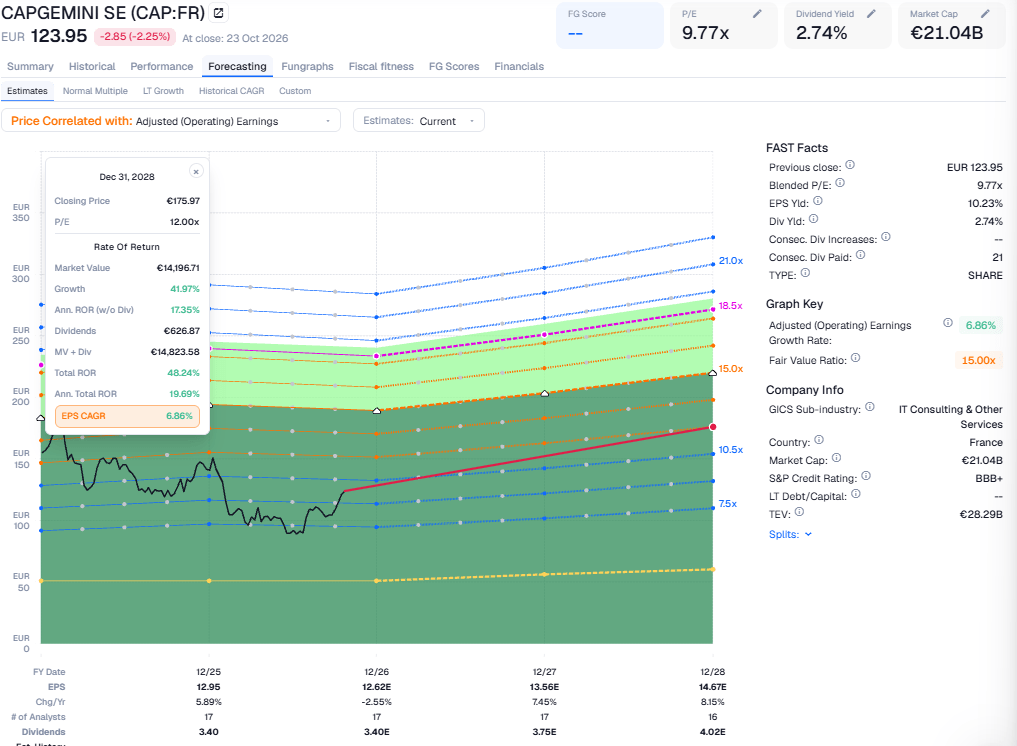The height and width of the screenshot is (746, 1017).
Task: Select the Forecasting tab
Action: 237,66
